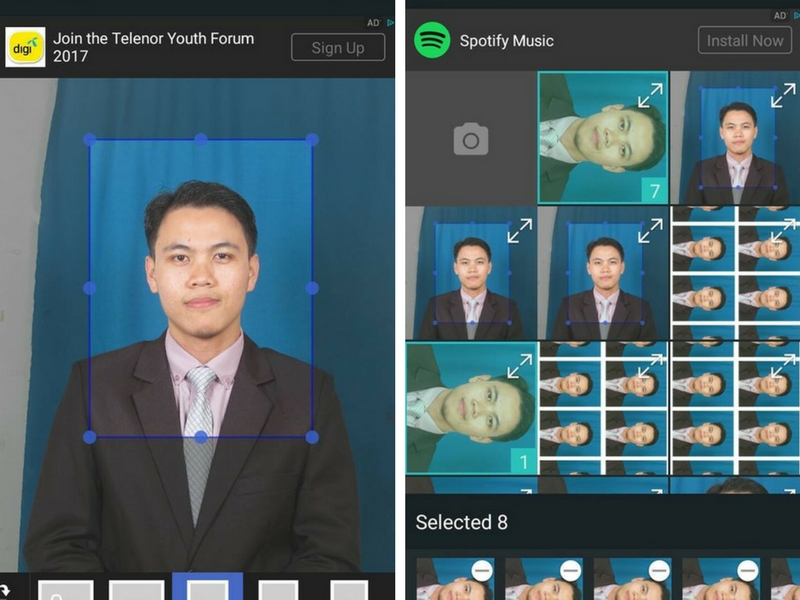Screen dimensions: 800x600
Task: Click the crop box right edge middle handle
Action: click(312, 288)
